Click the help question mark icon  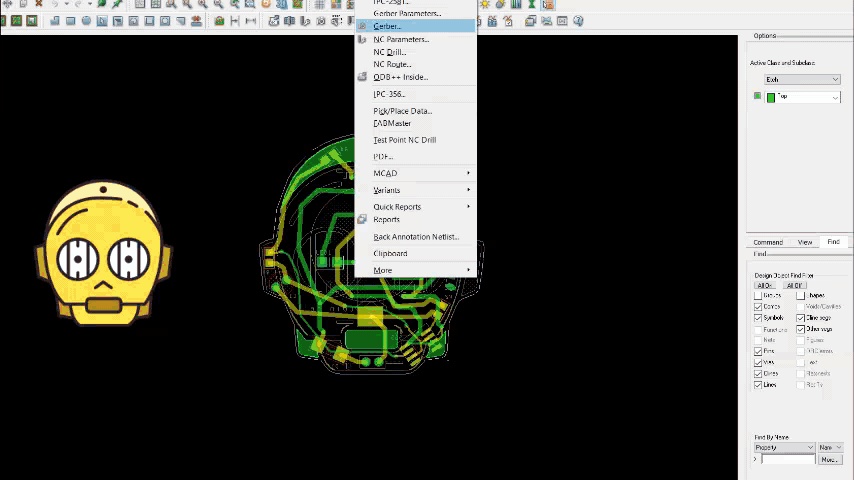pyautogui.click(x=578, y=21)
